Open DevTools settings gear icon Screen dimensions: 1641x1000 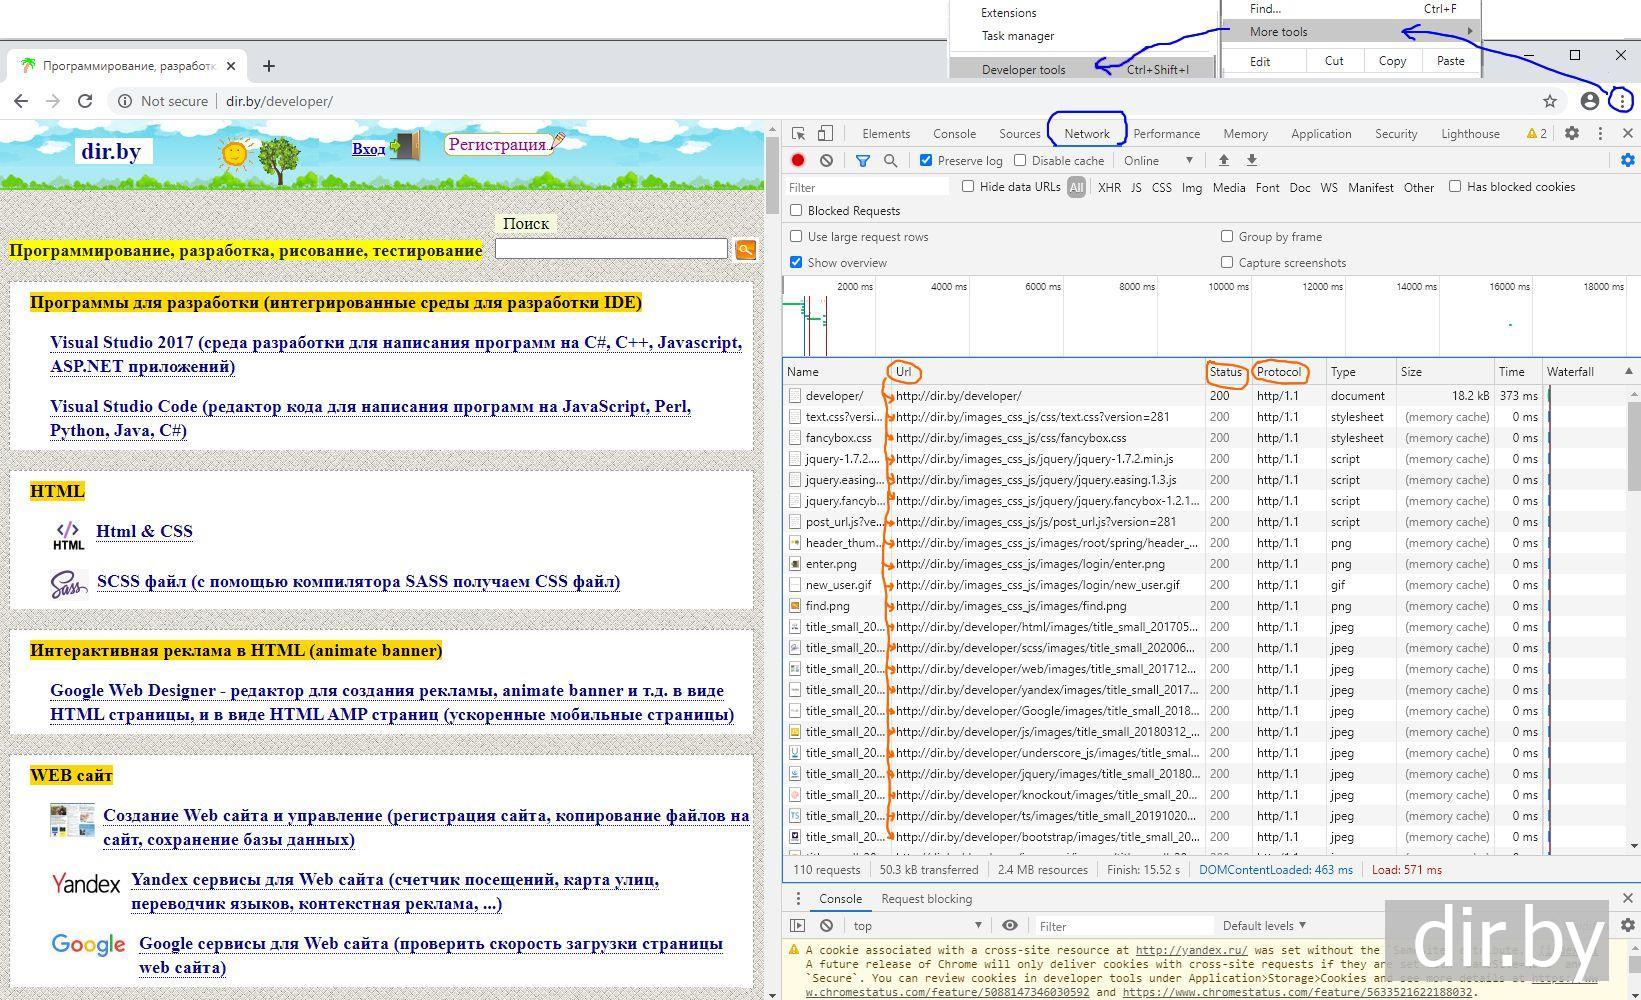click(x=1572, y=134)
